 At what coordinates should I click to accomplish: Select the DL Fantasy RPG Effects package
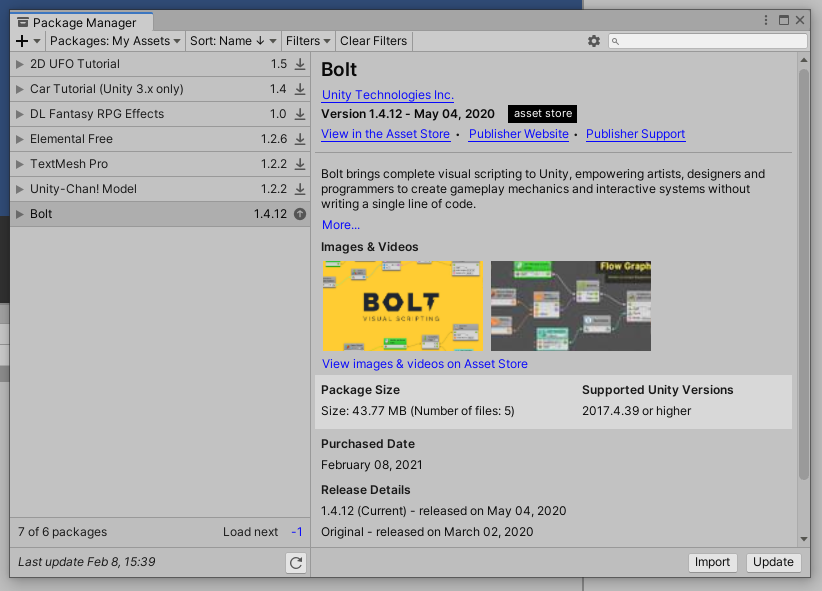(x=160, y=114)
